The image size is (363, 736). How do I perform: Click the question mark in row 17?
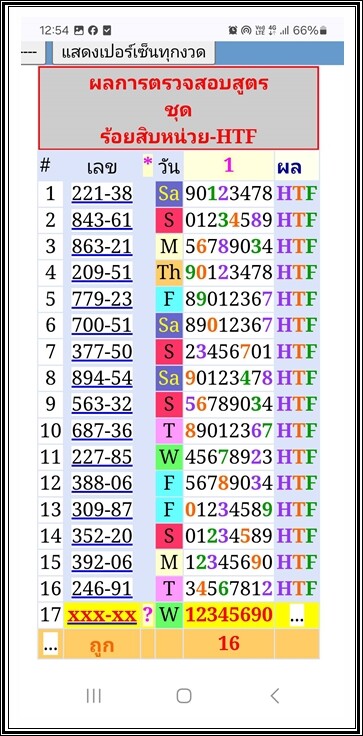(x=148, y=615)
